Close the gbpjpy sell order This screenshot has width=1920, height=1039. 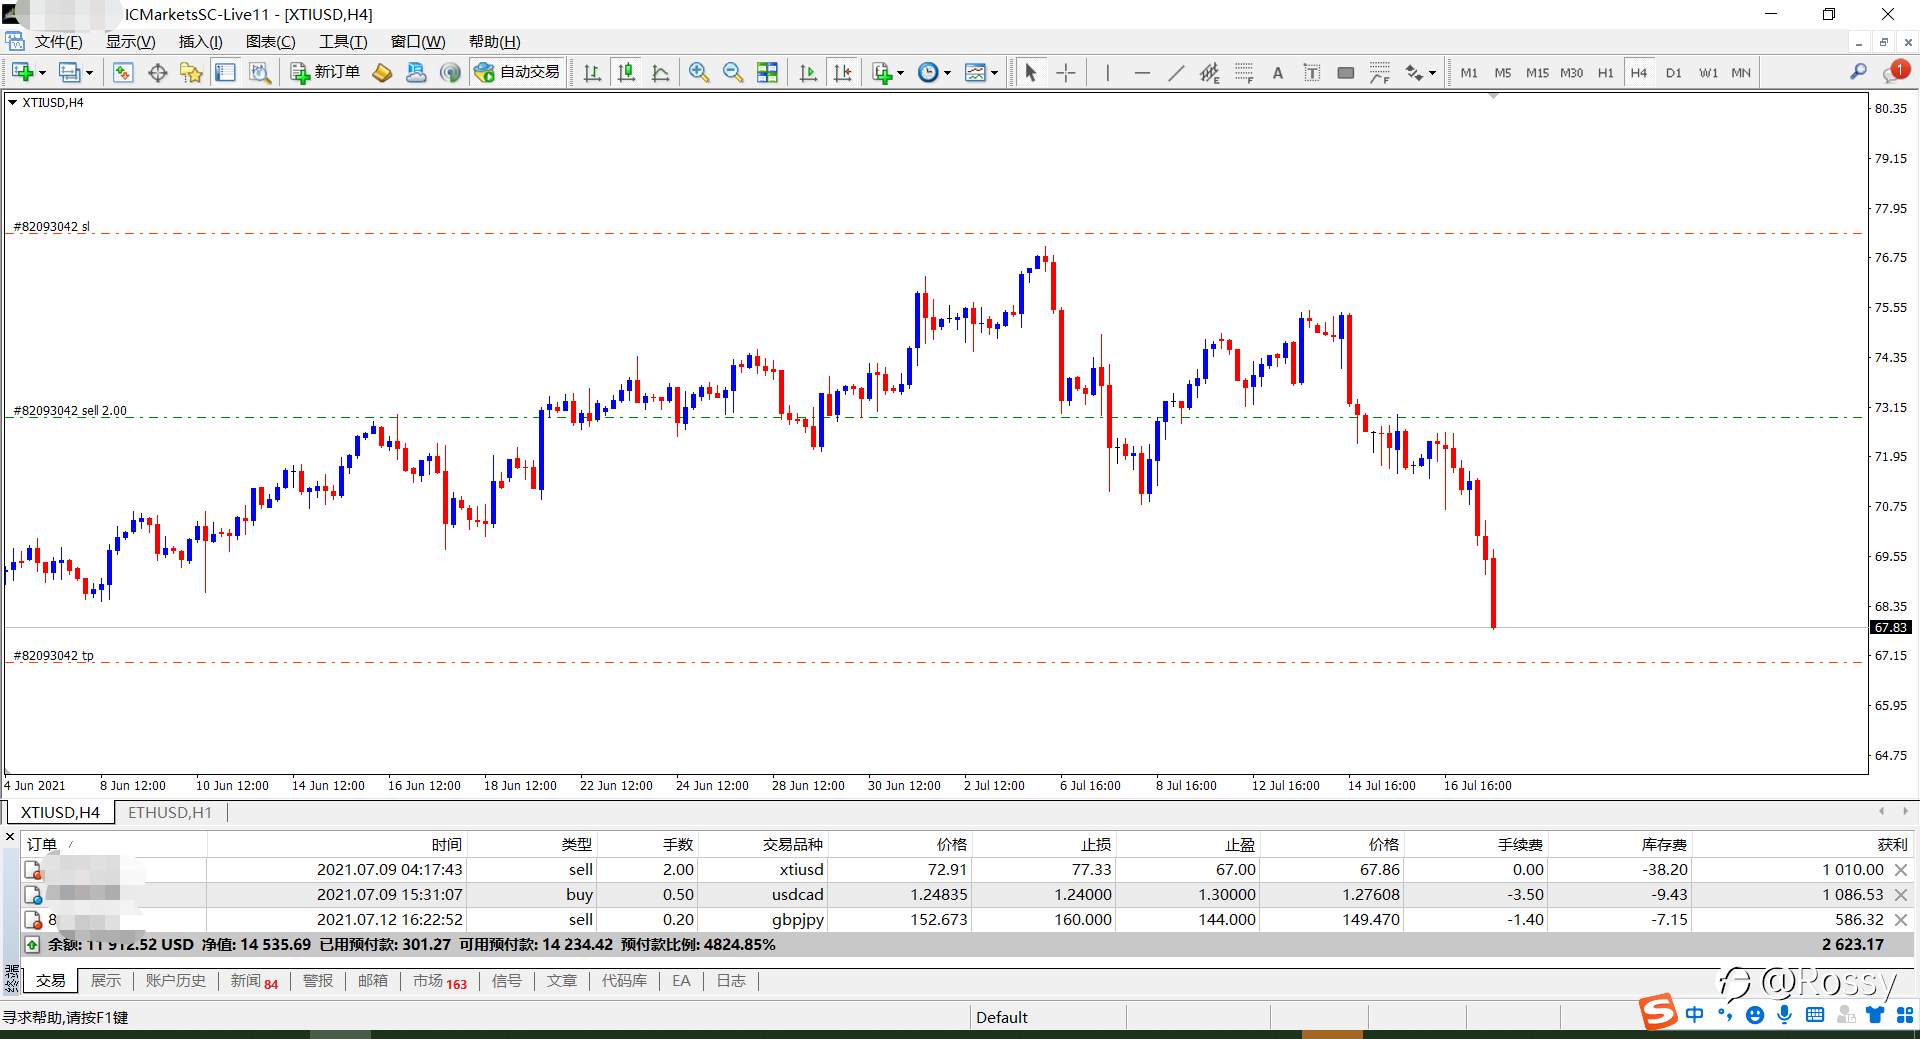1901,920
